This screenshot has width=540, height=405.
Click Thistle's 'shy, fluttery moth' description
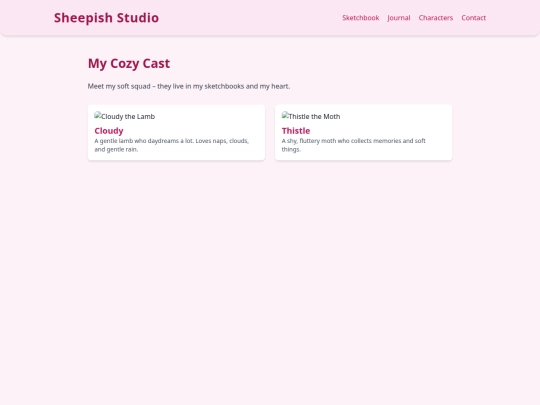[354, 145]
